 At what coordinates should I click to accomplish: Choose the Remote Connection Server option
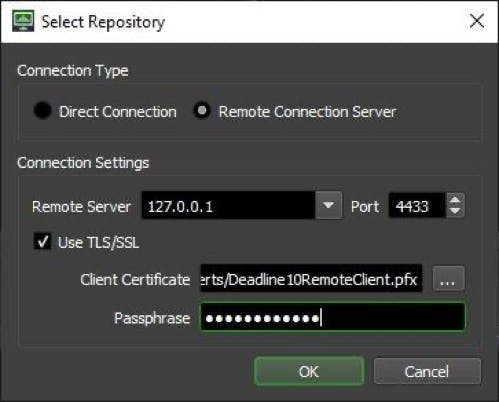tap(202, 110)
